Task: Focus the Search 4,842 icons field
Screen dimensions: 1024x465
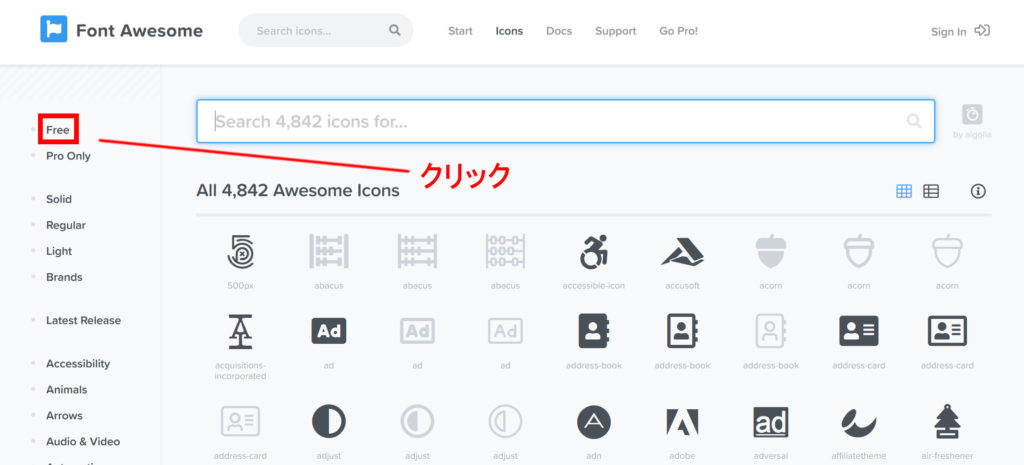Action: 566,121
